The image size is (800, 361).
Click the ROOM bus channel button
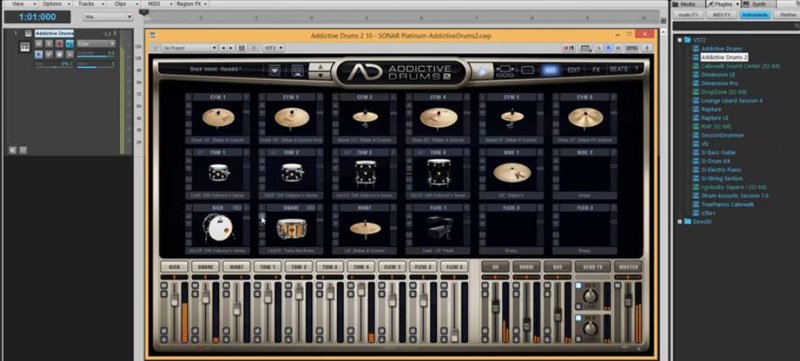point(527,267)
